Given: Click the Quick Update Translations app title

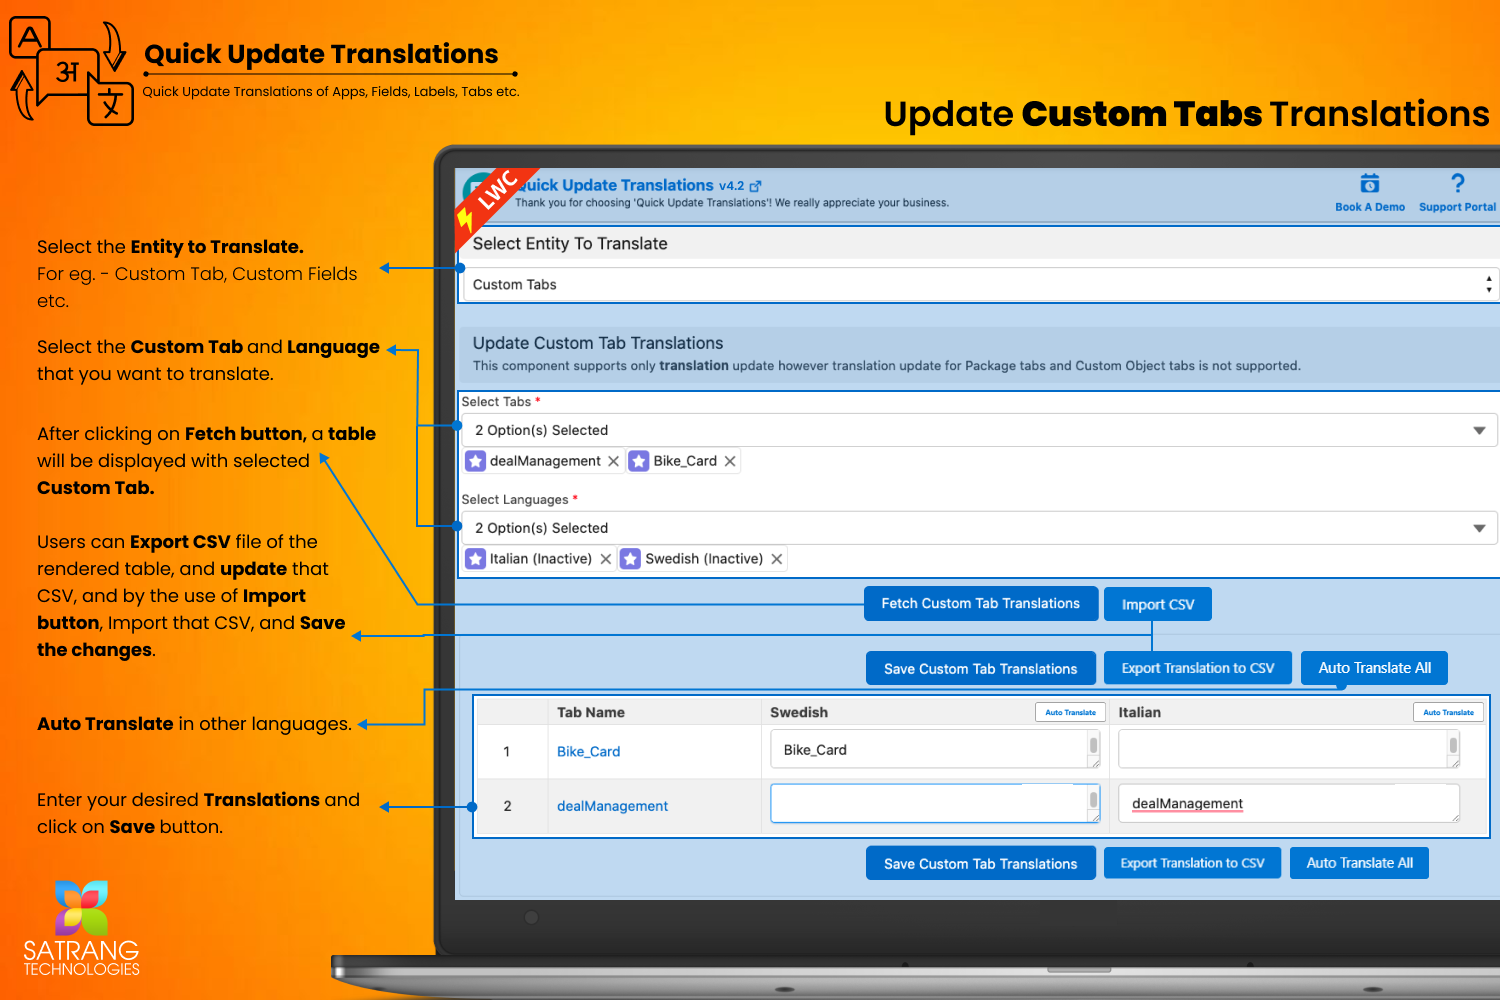Looking at the screenshot, I should point(615,185).
